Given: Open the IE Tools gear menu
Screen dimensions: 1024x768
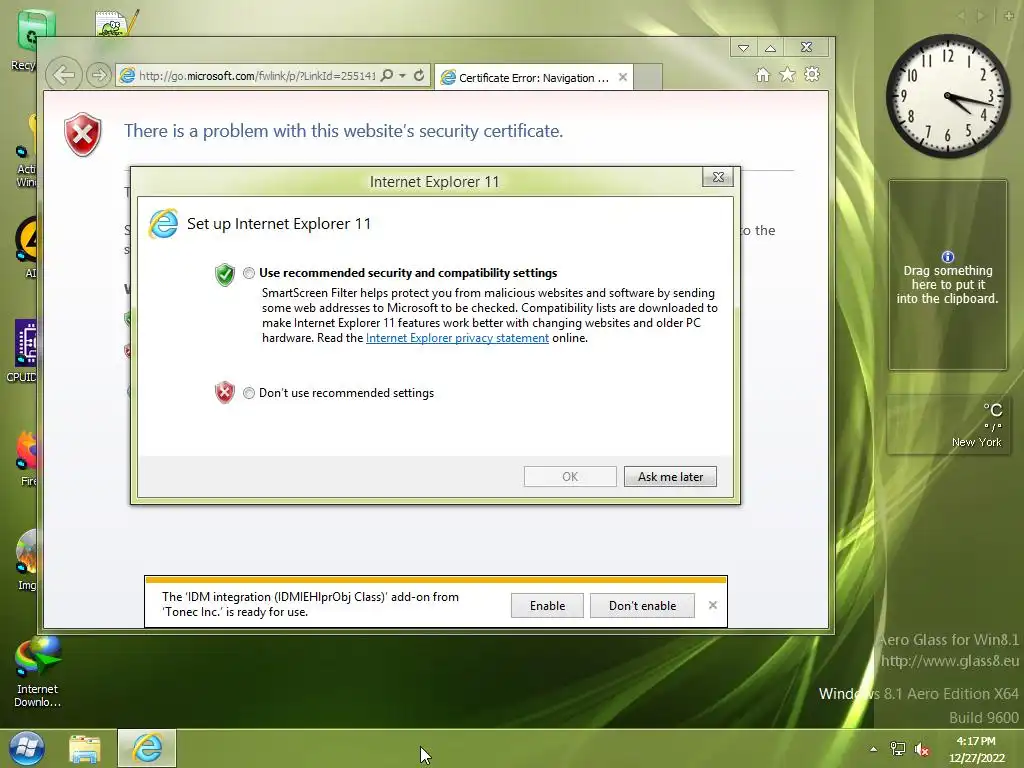Looking at the screenshot, I should coord(812,74).
